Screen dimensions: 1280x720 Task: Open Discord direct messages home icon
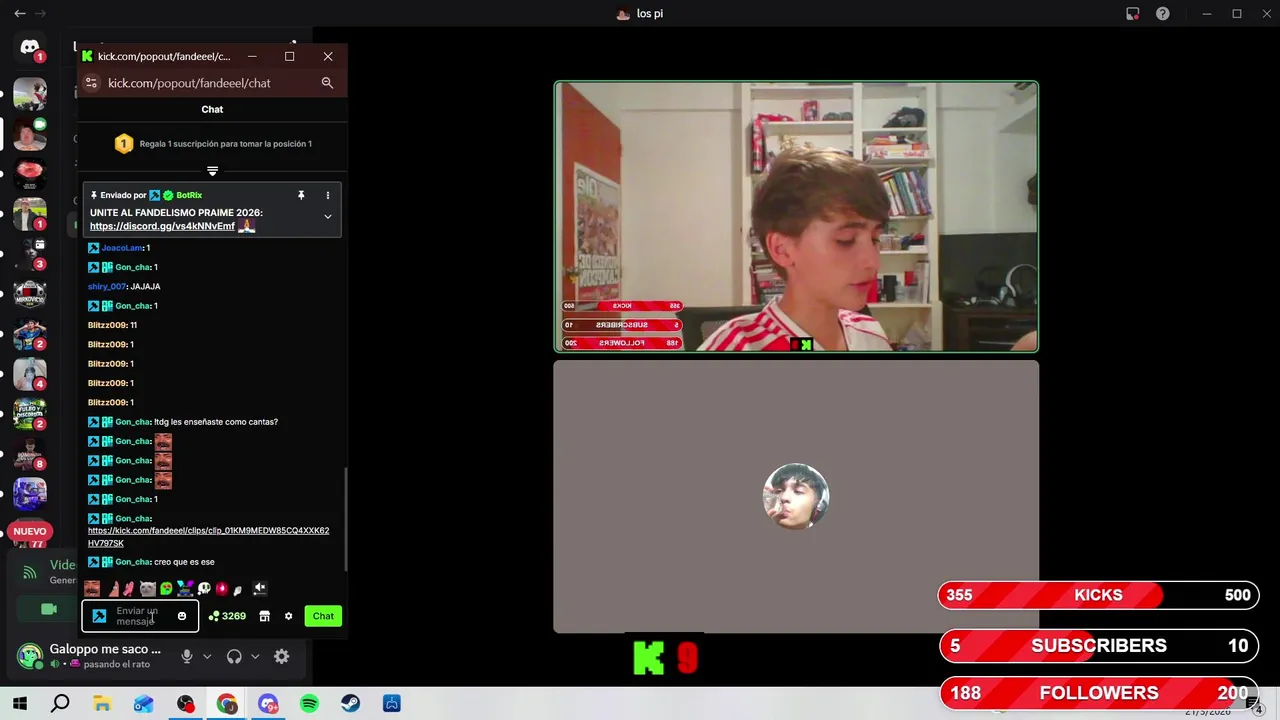pyautogui.click(x=30, y=47)
